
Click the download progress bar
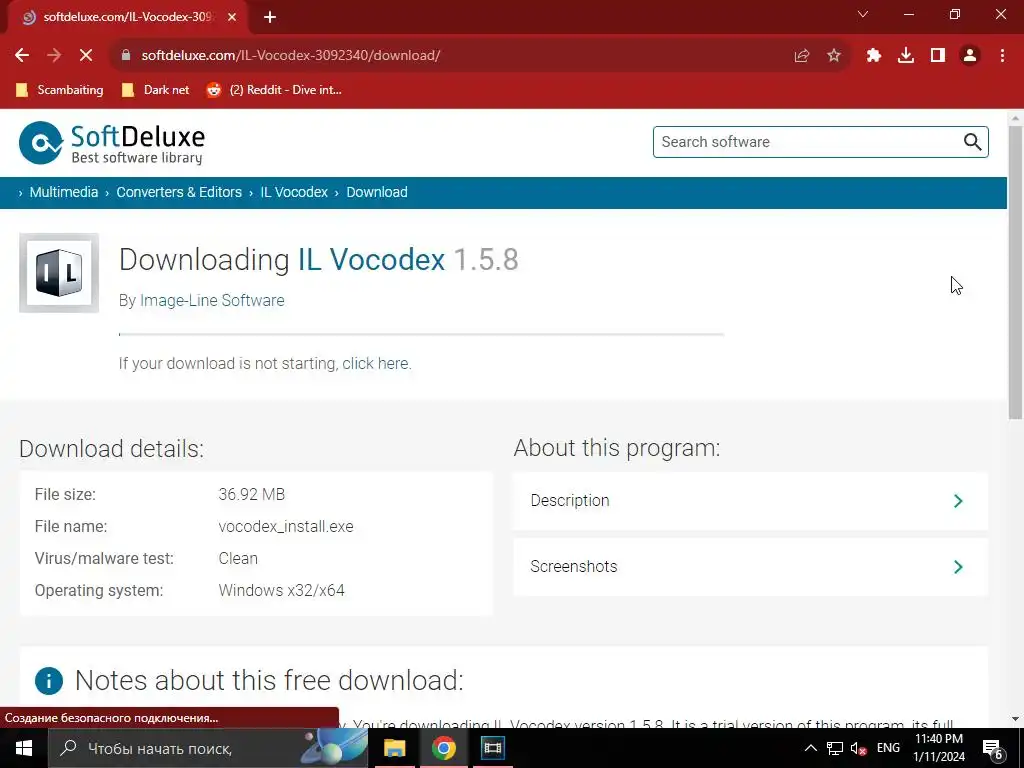point(421,334)
